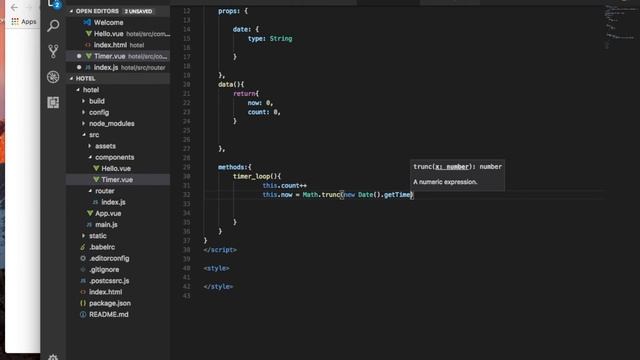Open the Debug view icon
The image size is (640, 360).
tap(53, 77)
